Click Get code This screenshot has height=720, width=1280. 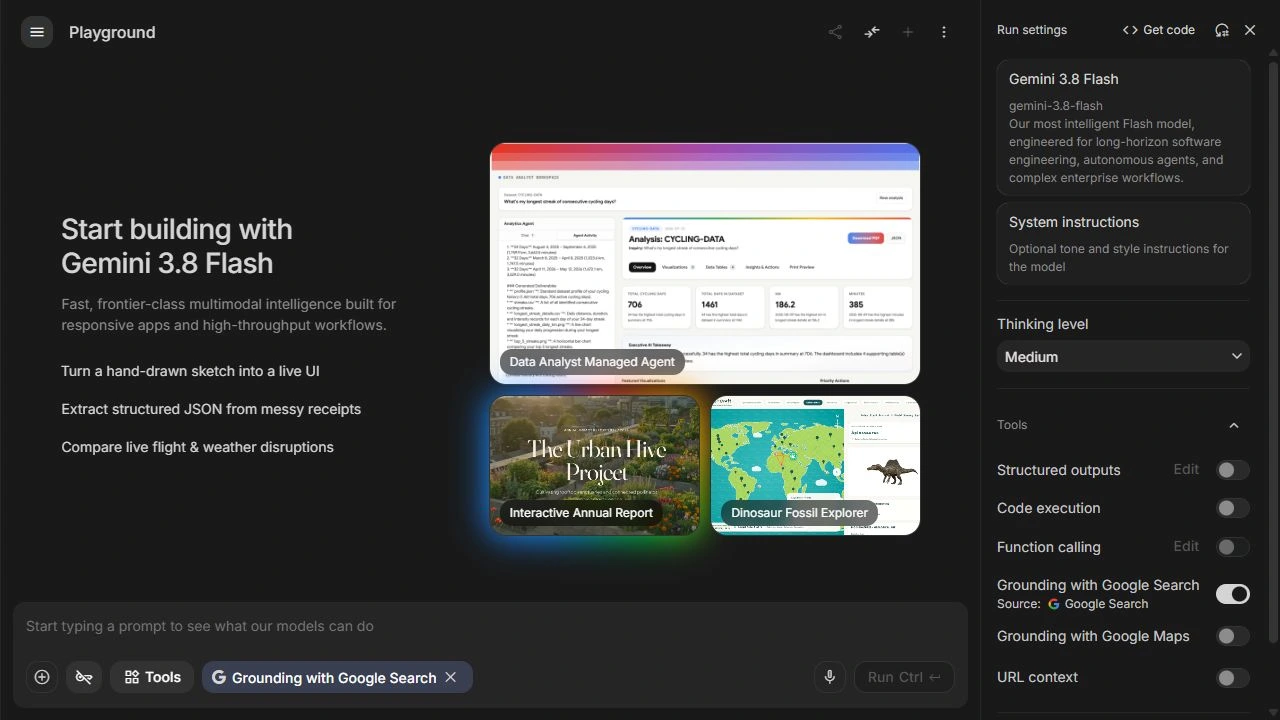pyautogui.click(x=1159, y=30)
